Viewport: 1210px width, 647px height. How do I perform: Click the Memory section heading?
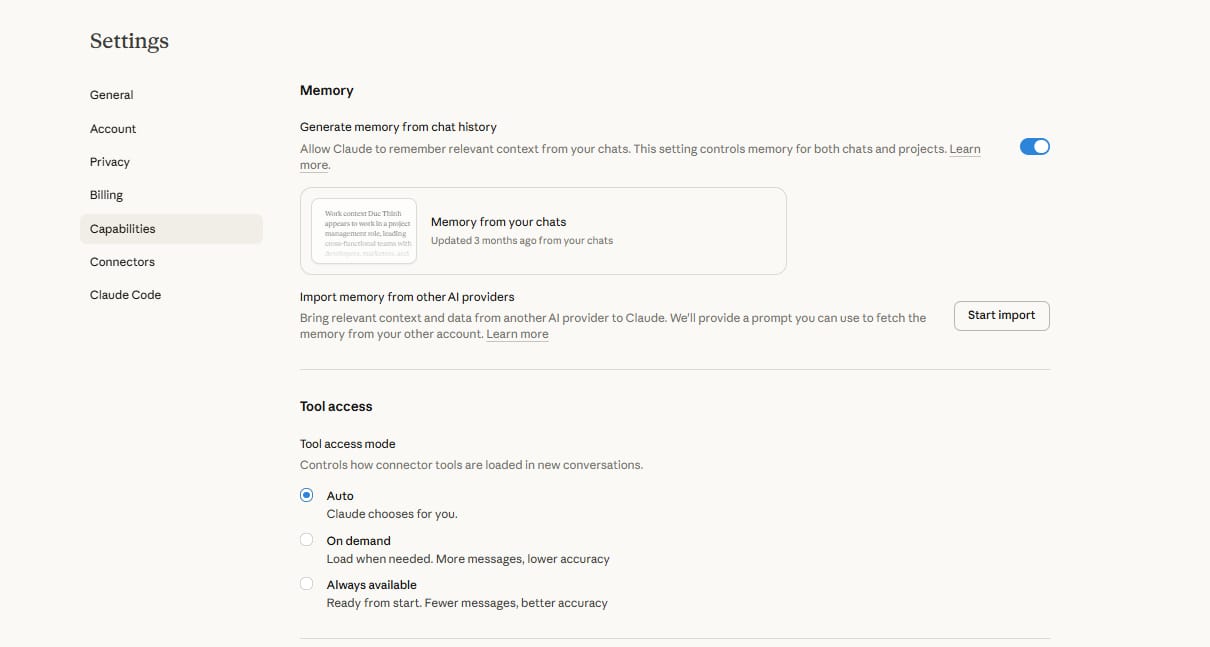(x=327, y=90)
